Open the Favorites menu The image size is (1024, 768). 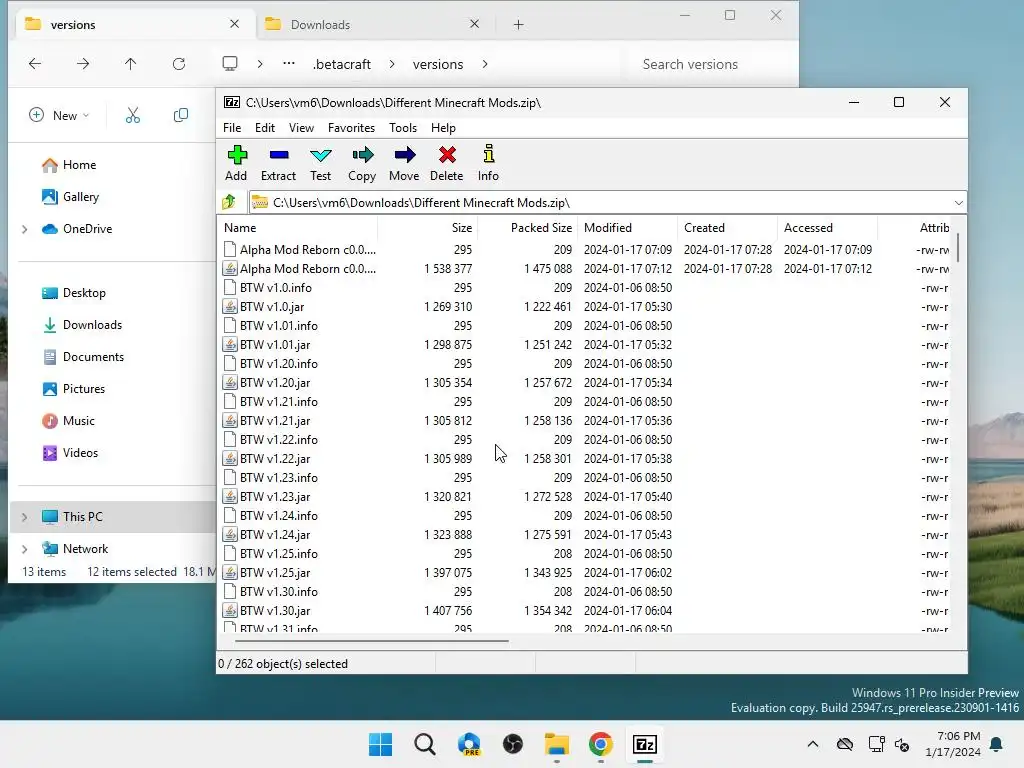[351, 128]
